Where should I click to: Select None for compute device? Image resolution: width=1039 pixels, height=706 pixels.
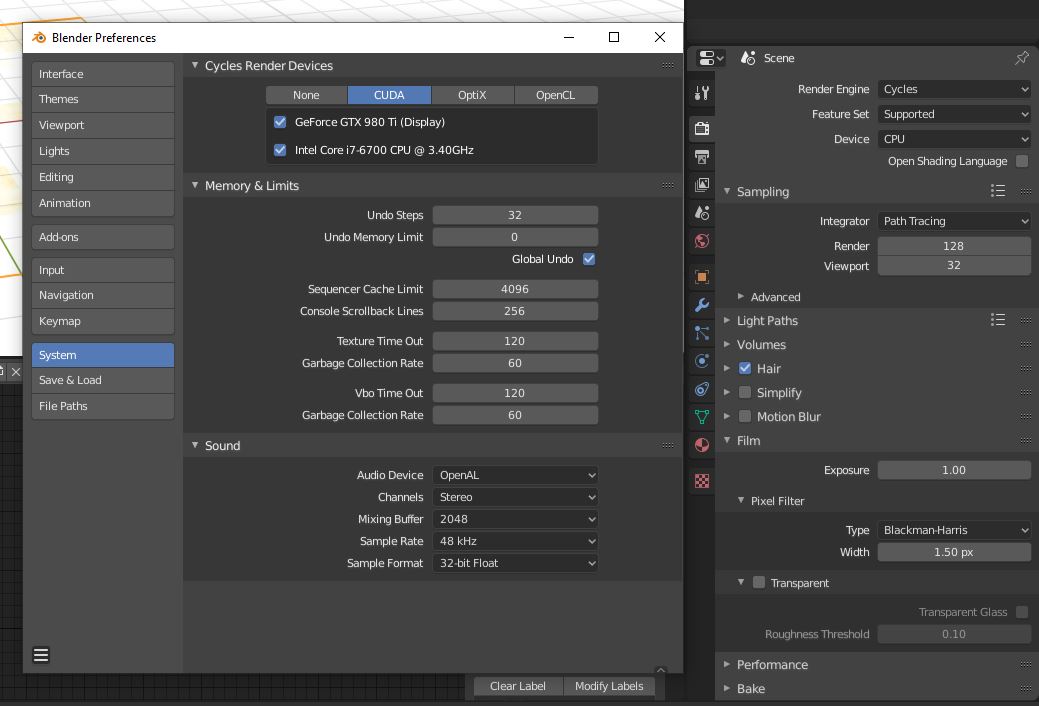(x=306, y=95)
